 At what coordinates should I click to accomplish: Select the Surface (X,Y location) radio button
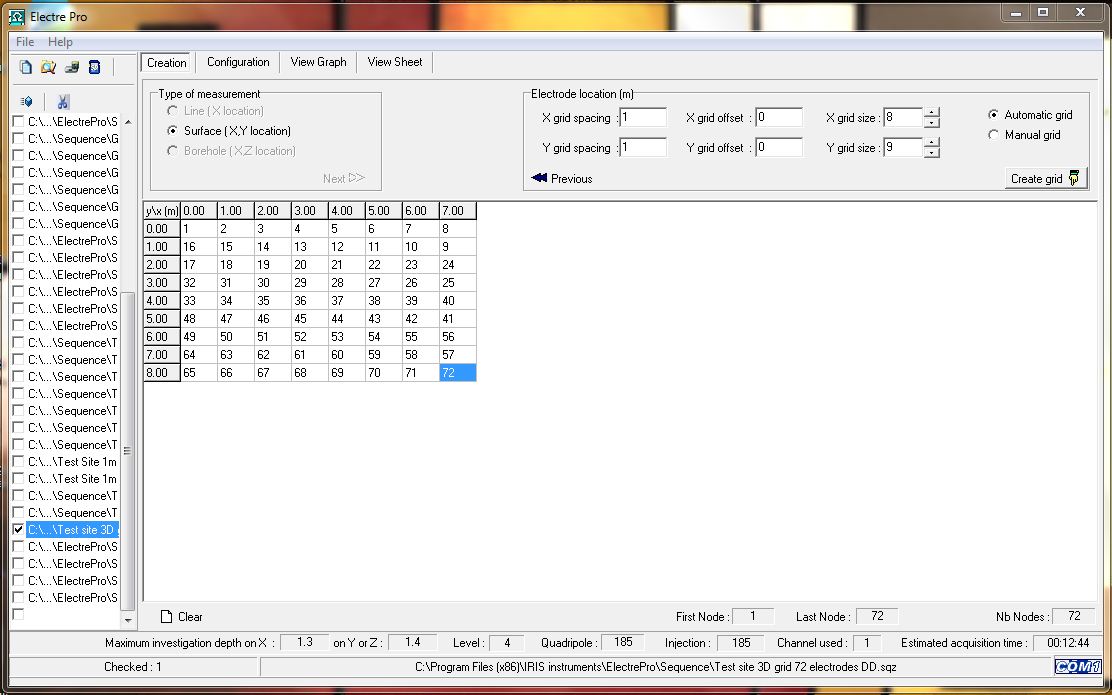tap(172, 131)
